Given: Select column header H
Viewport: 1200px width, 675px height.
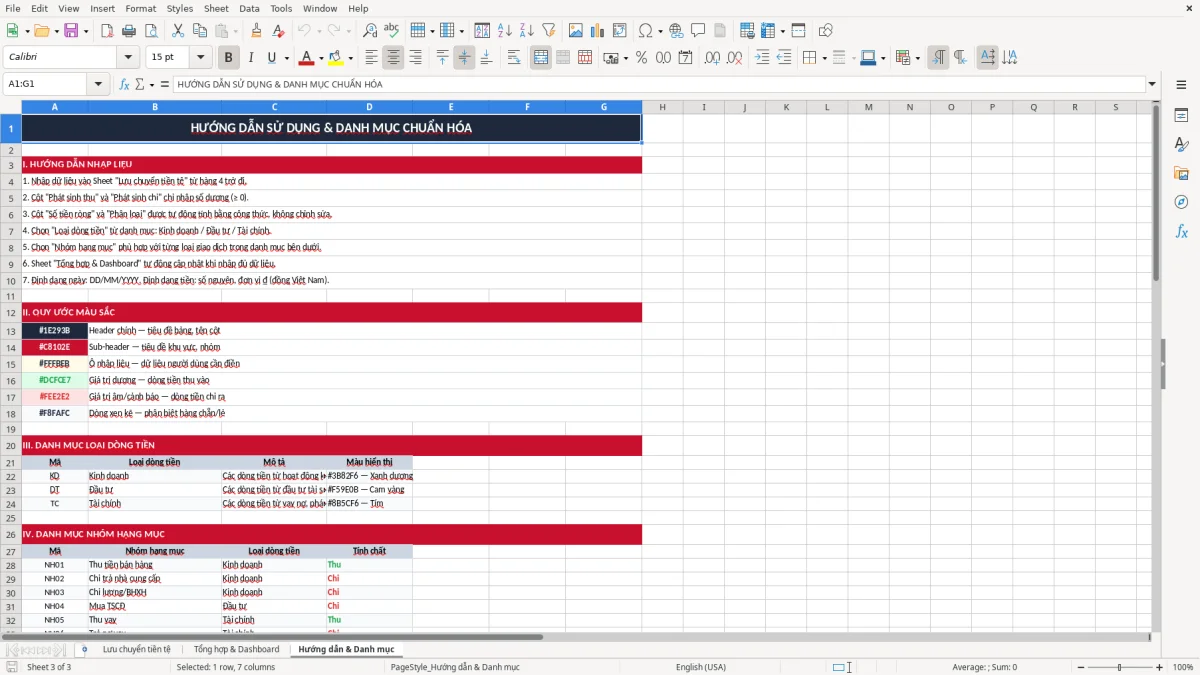Looking at the screenshot, I should pyautogui.click(x=662, y=107).
